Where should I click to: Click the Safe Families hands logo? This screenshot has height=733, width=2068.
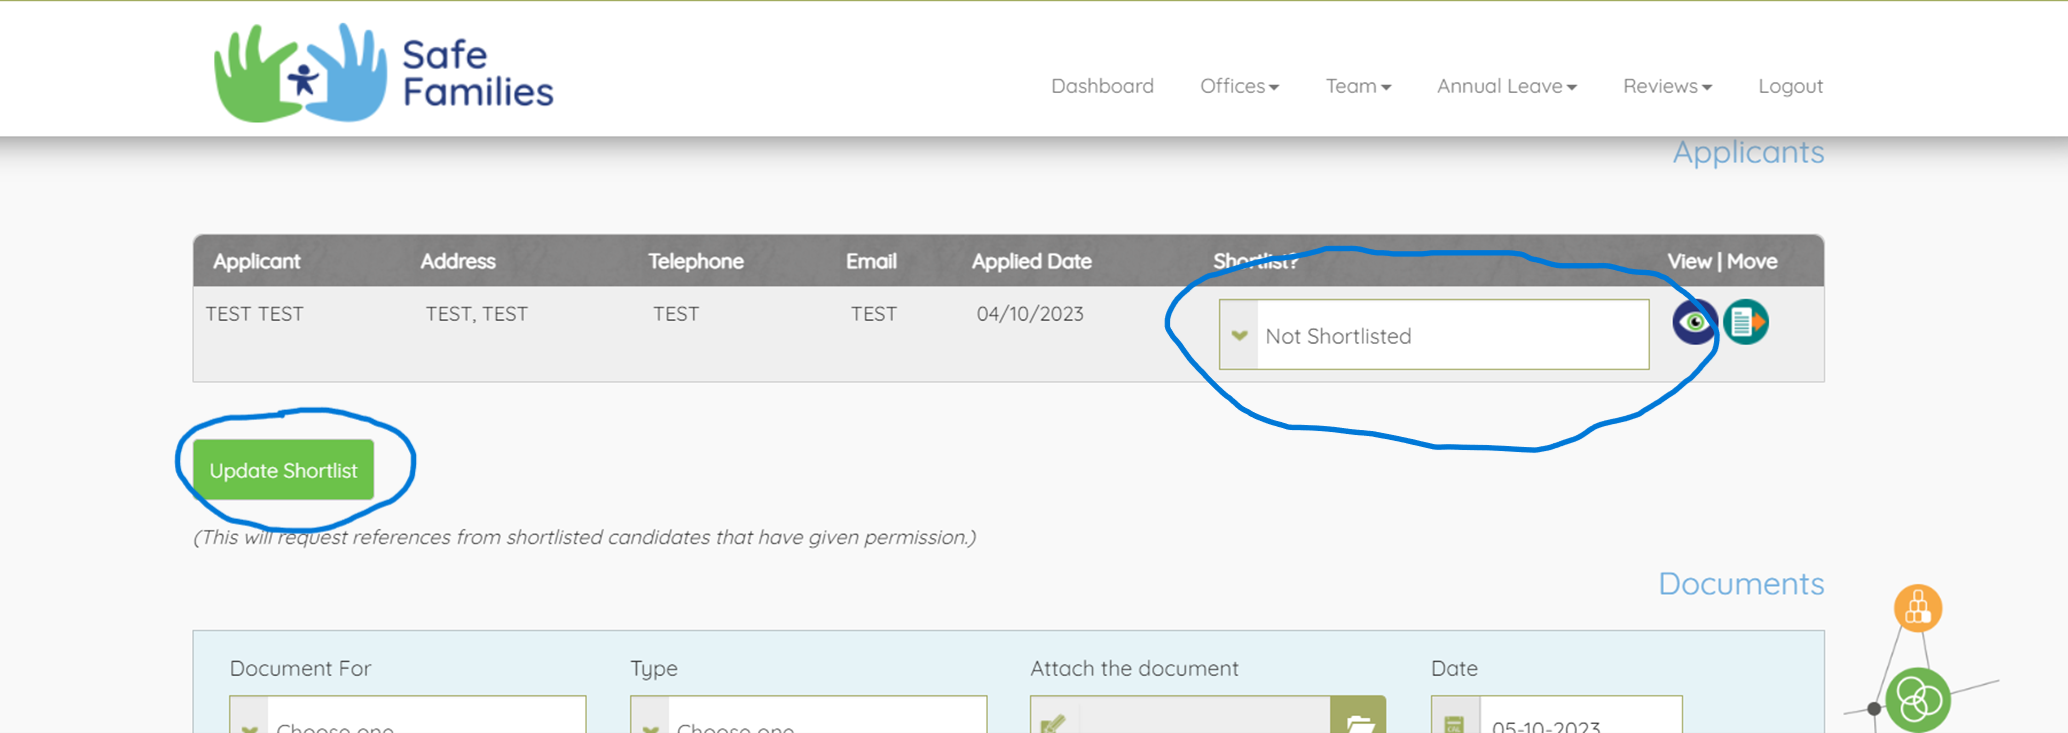[300, 74]
